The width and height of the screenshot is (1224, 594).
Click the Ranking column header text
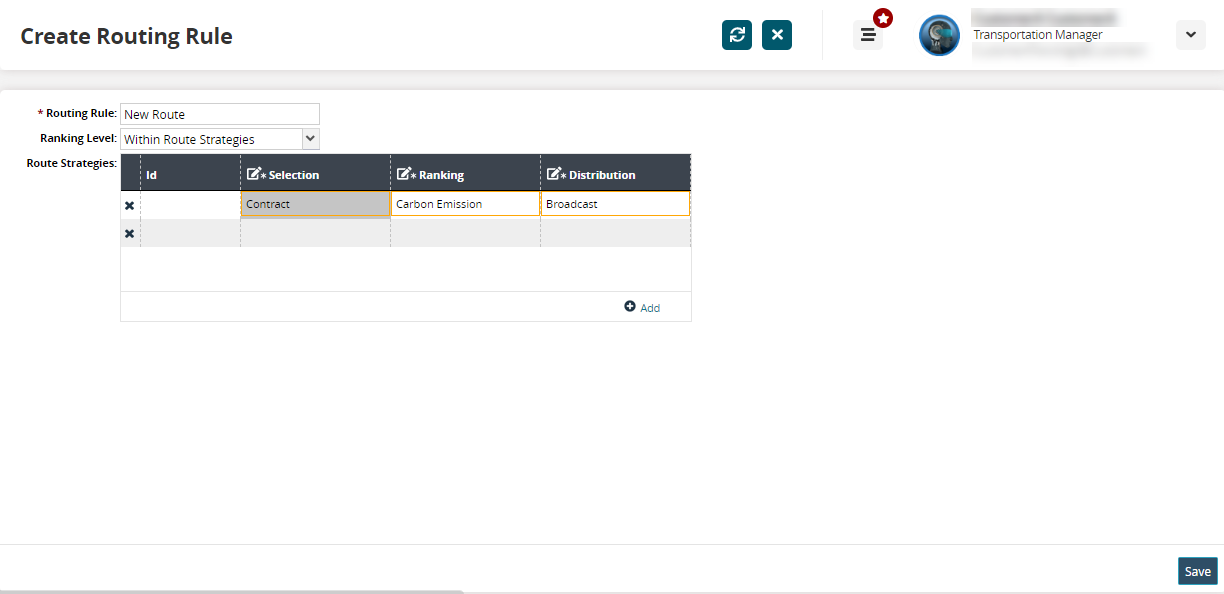click(441, 175)
